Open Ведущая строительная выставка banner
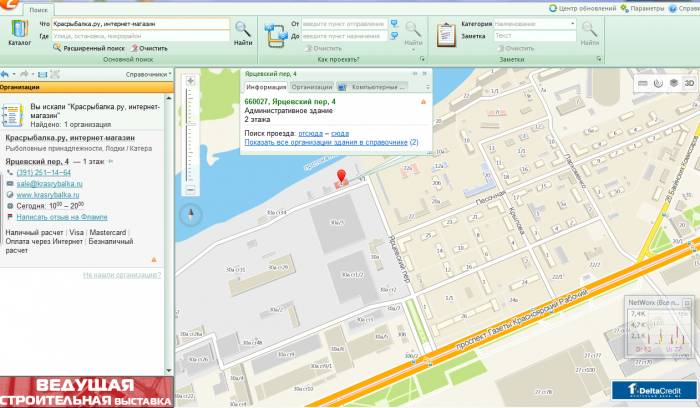 coord(86,392)
